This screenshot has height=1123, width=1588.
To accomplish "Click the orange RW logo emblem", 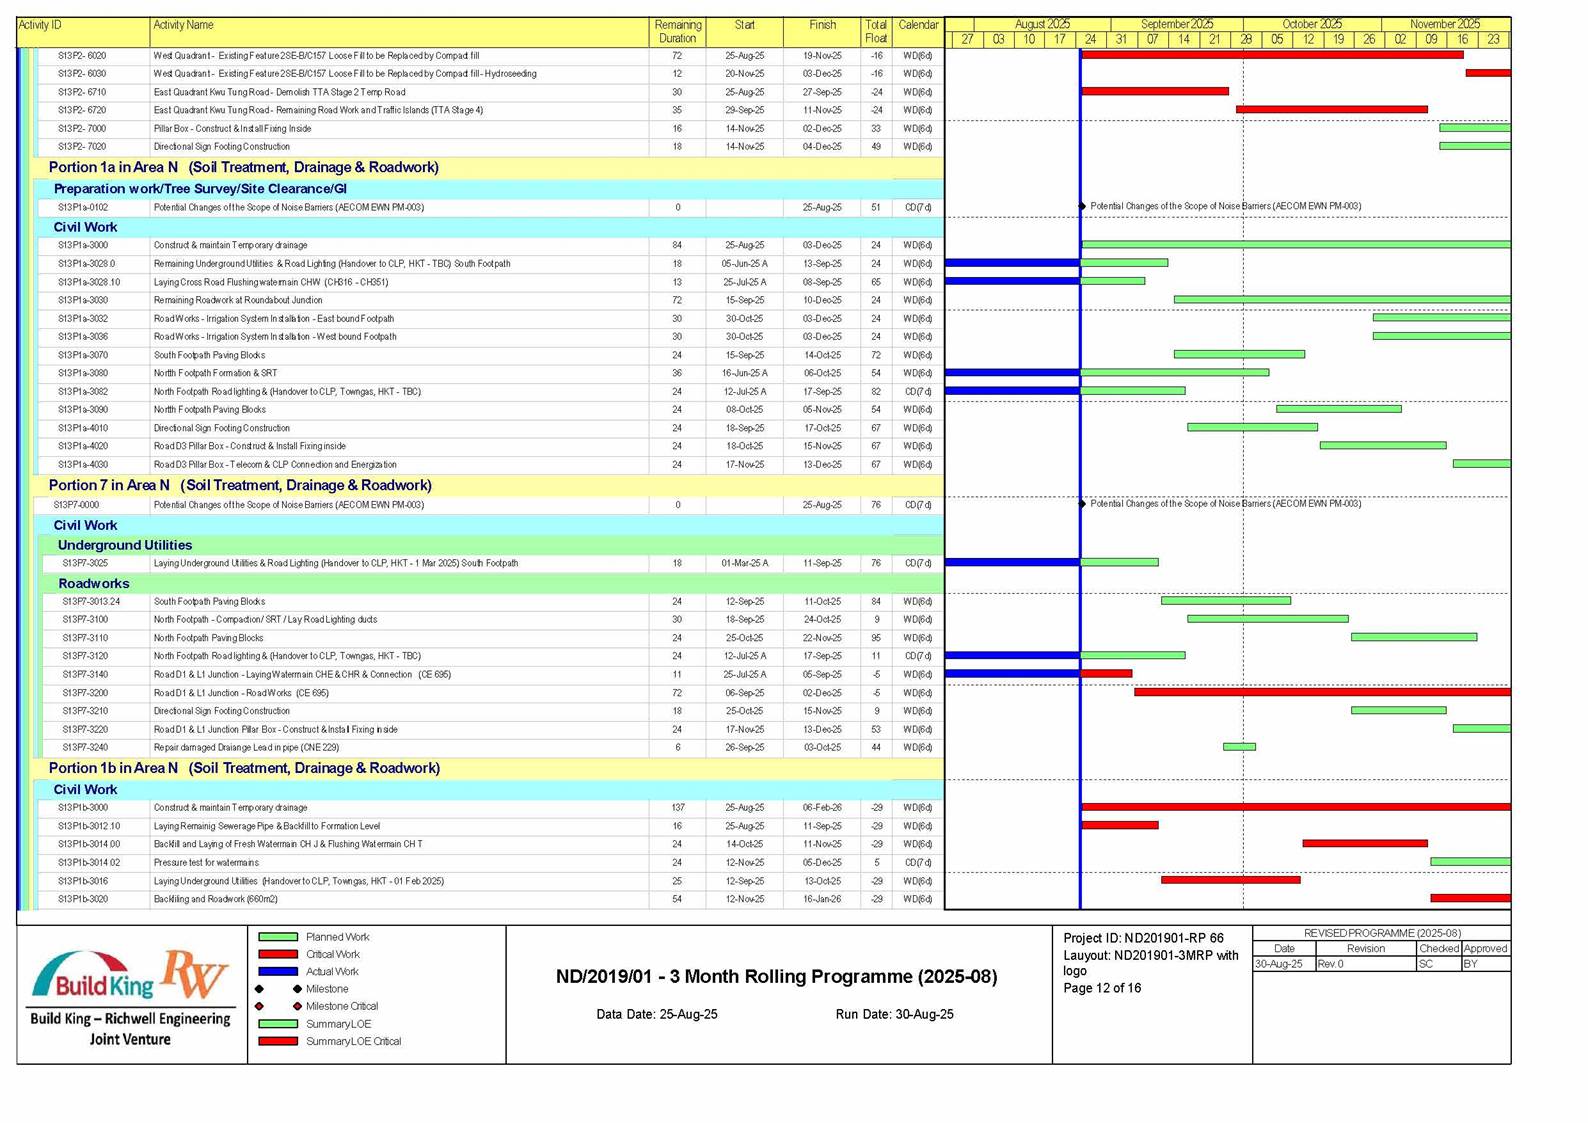I will pos(196,974).
